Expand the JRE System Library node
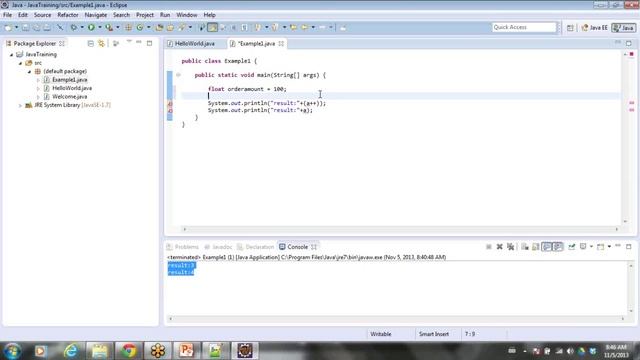Screen dimensions: 640x360 coord(20,105)
